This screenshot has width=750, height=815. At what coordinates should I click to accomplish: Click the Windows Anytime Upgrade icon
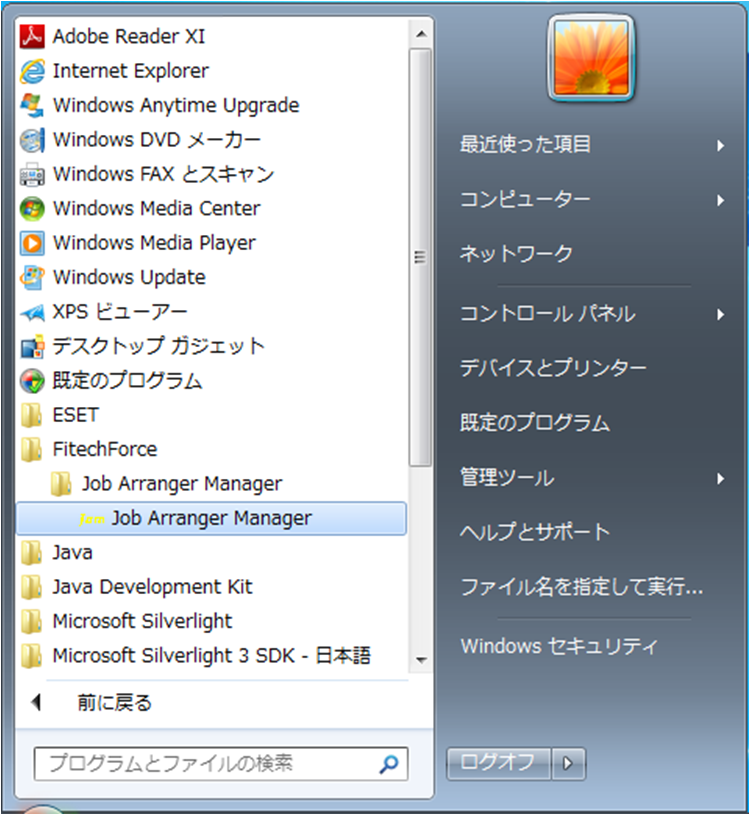tap(32, 106)
